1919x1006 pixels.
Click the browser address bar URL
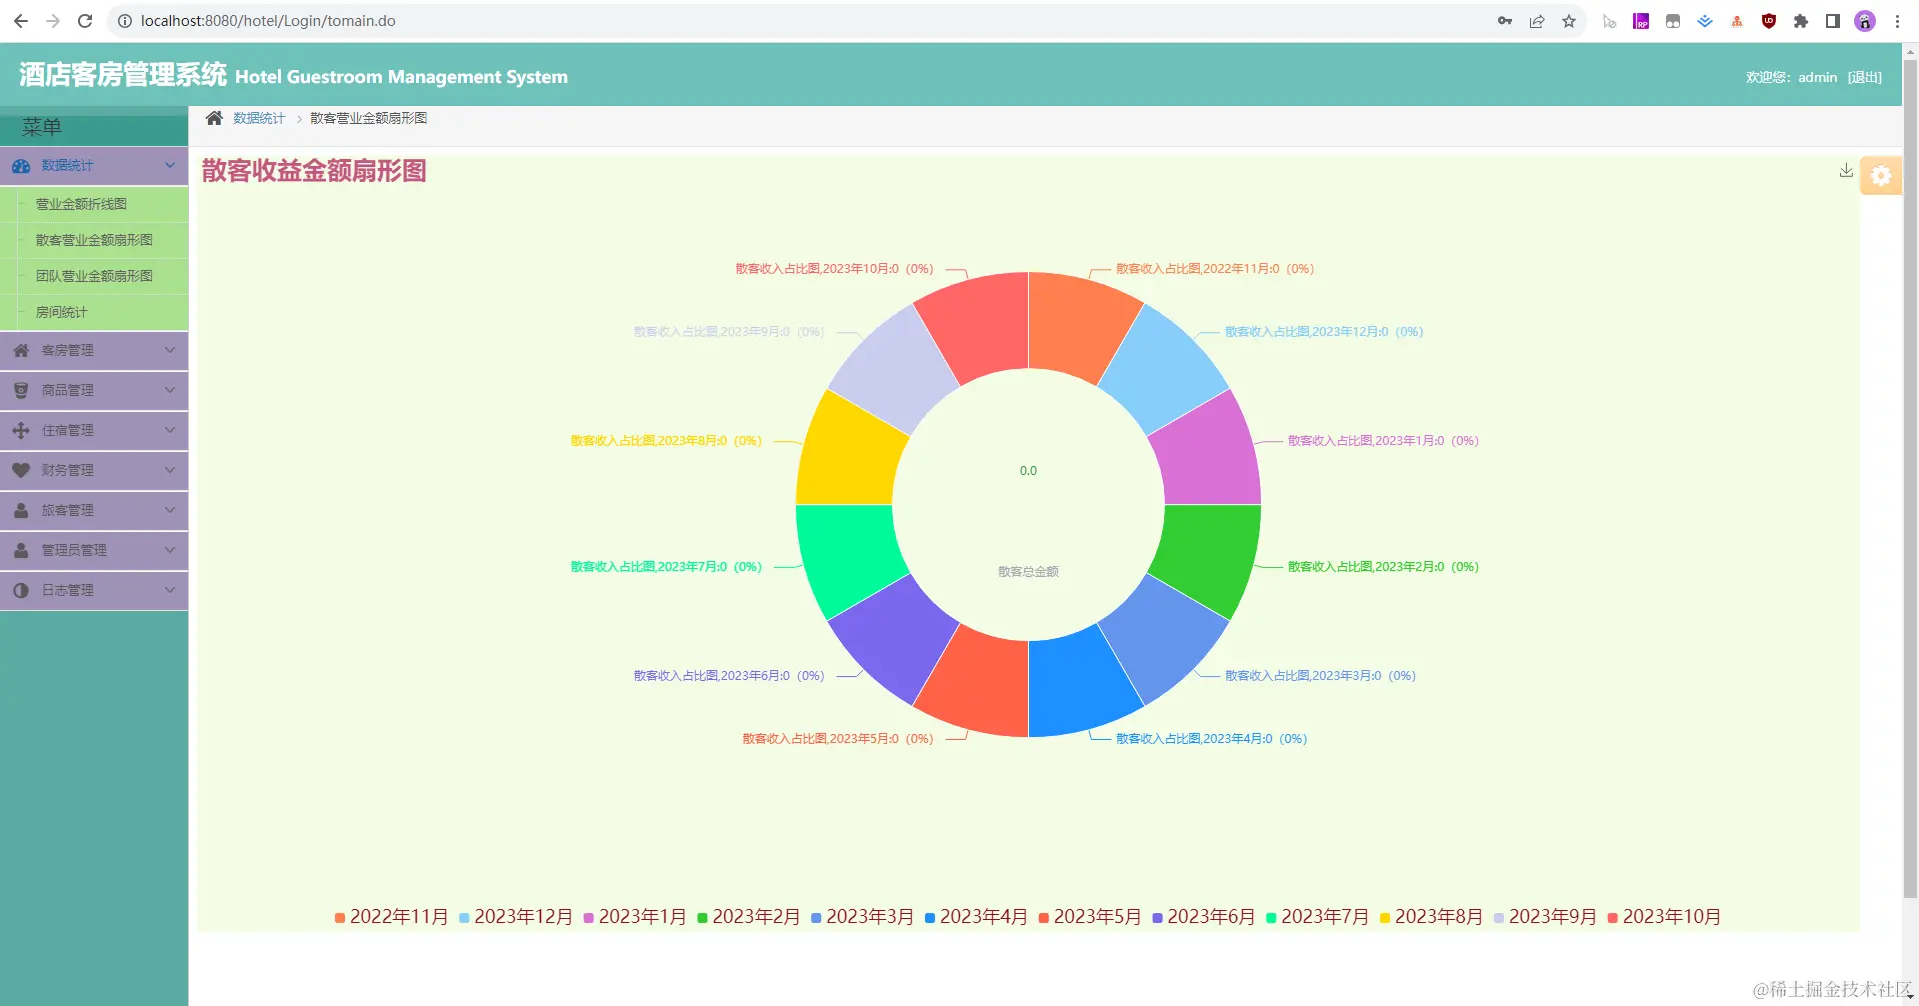(x=268, y=21)
